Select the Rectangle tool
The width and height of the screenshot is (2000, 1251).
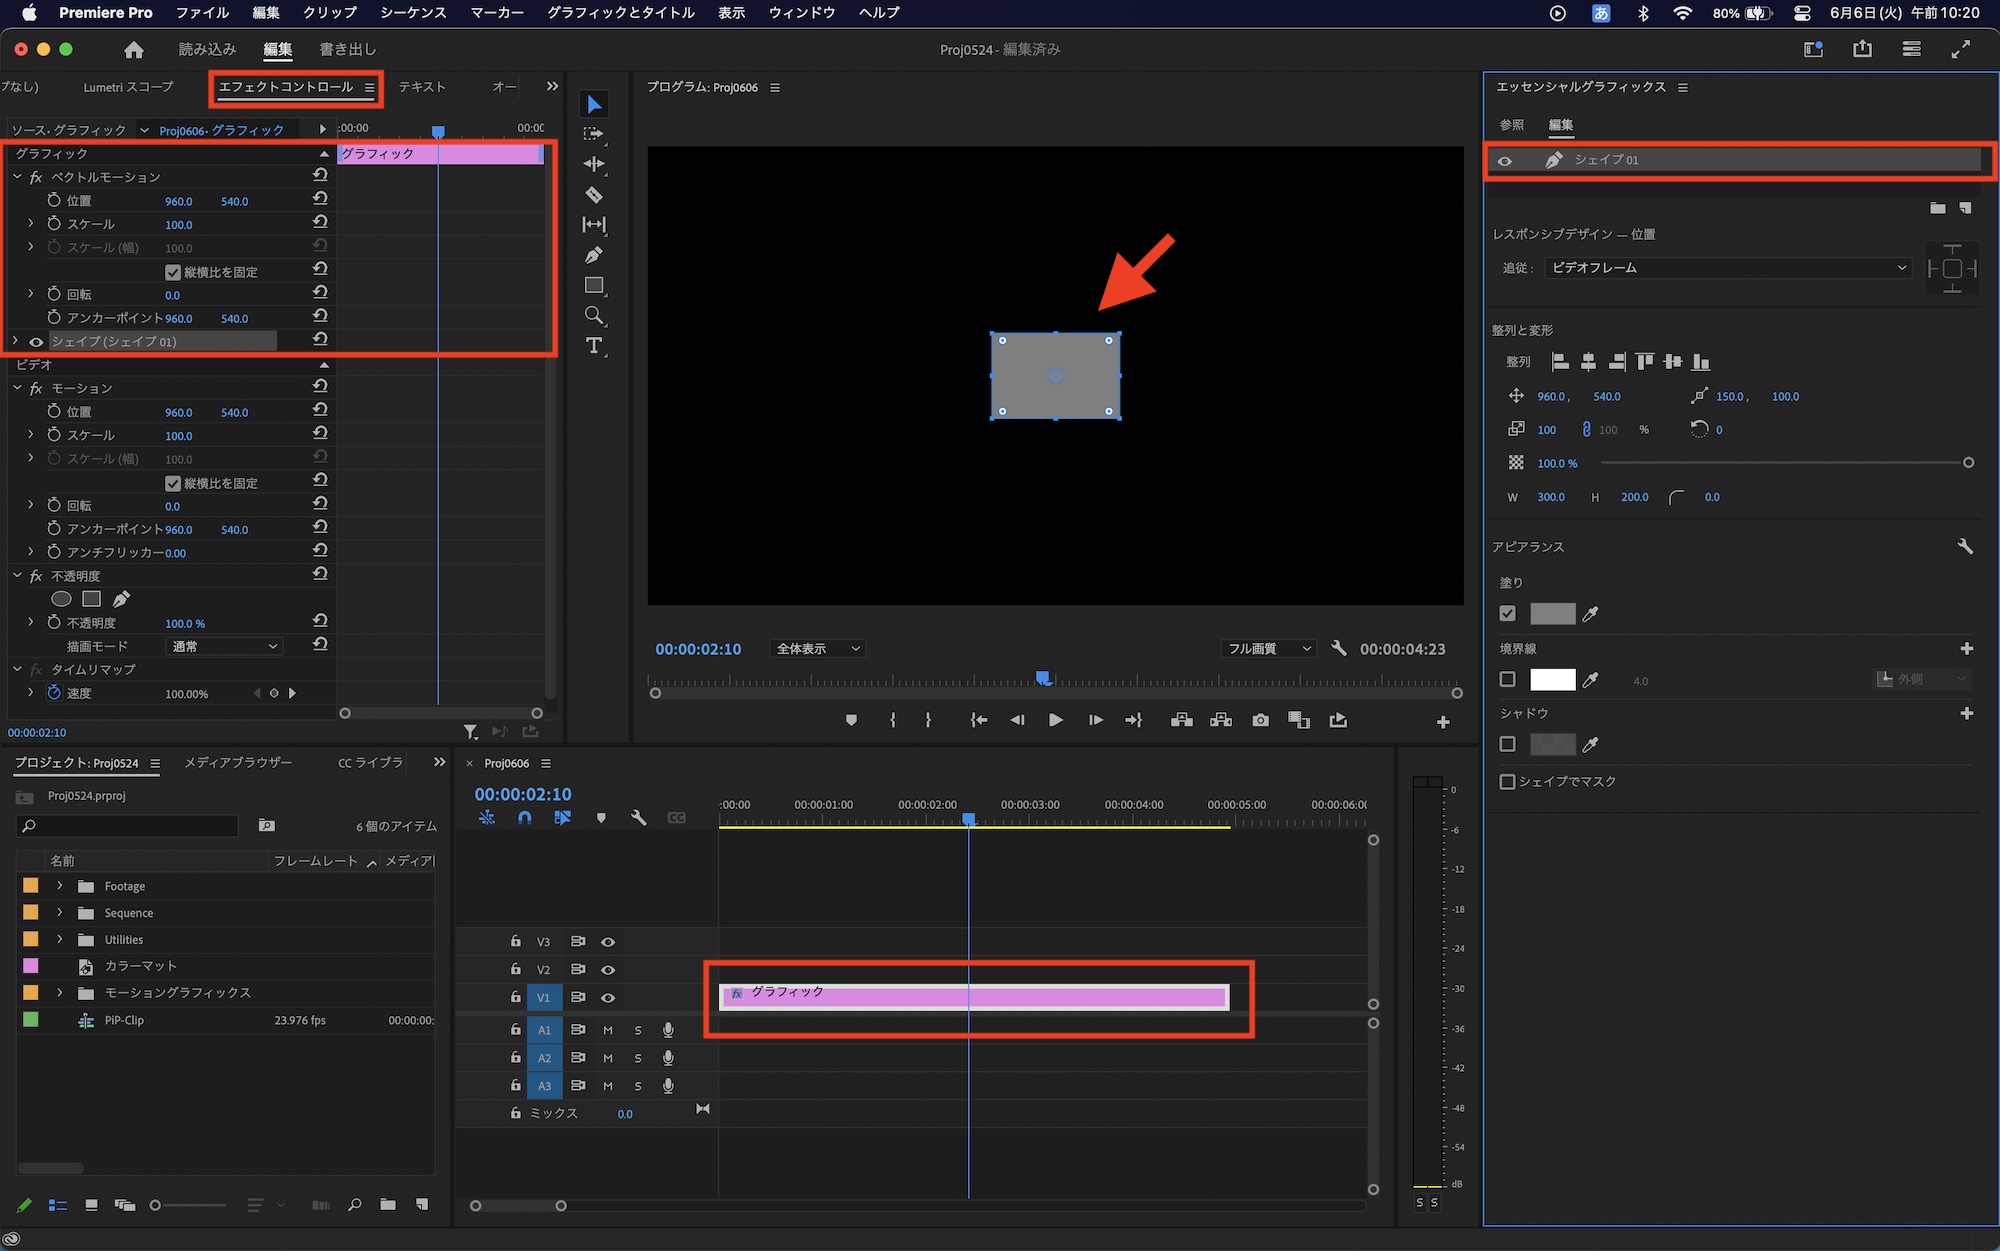(594, 285)
